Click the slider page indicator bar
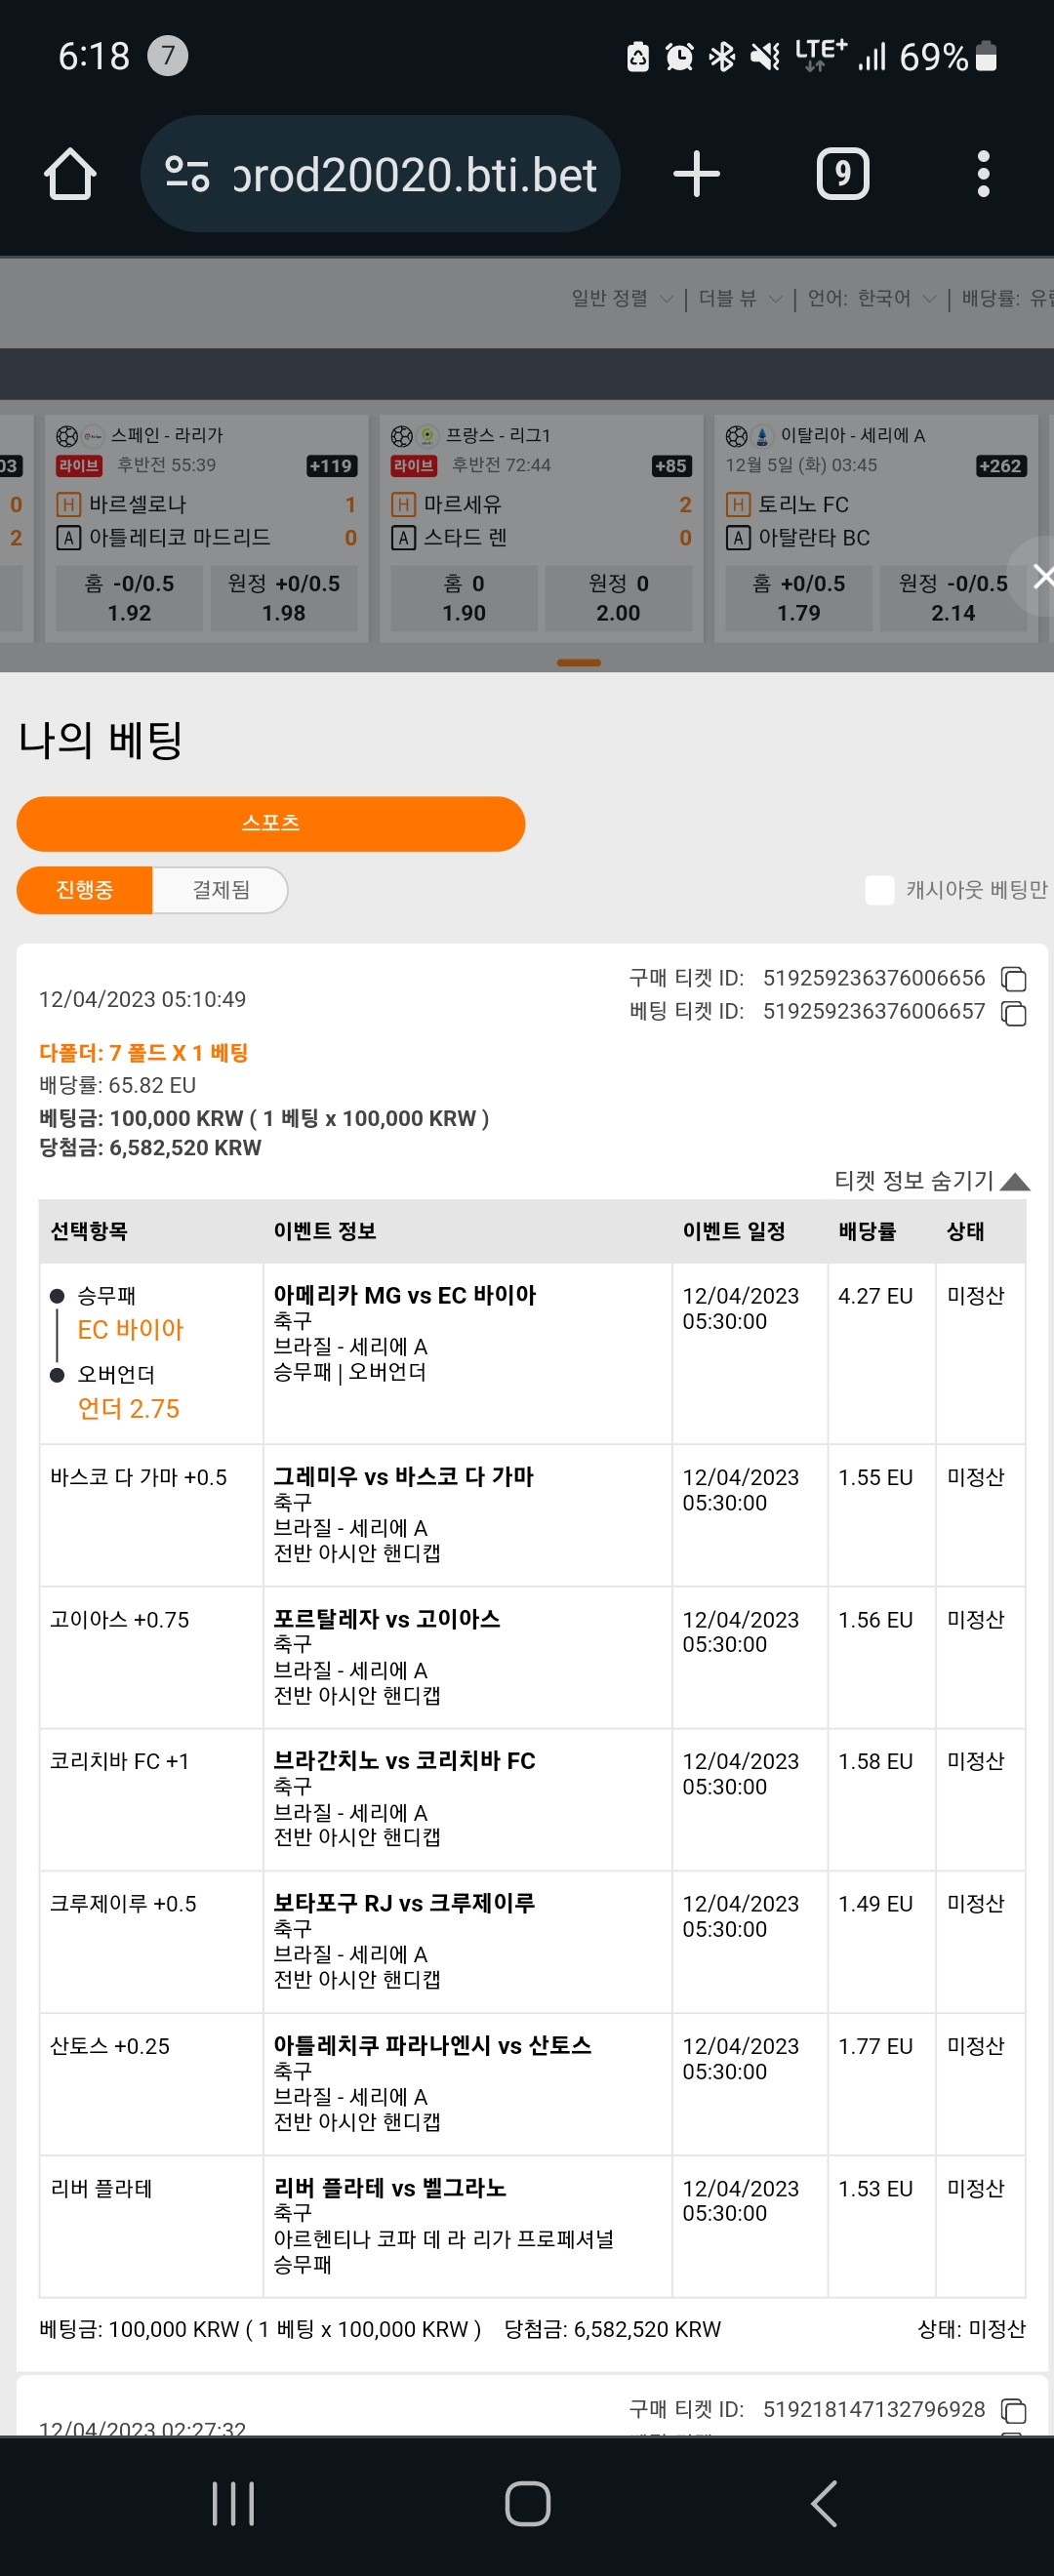 [x=579, y=663]
